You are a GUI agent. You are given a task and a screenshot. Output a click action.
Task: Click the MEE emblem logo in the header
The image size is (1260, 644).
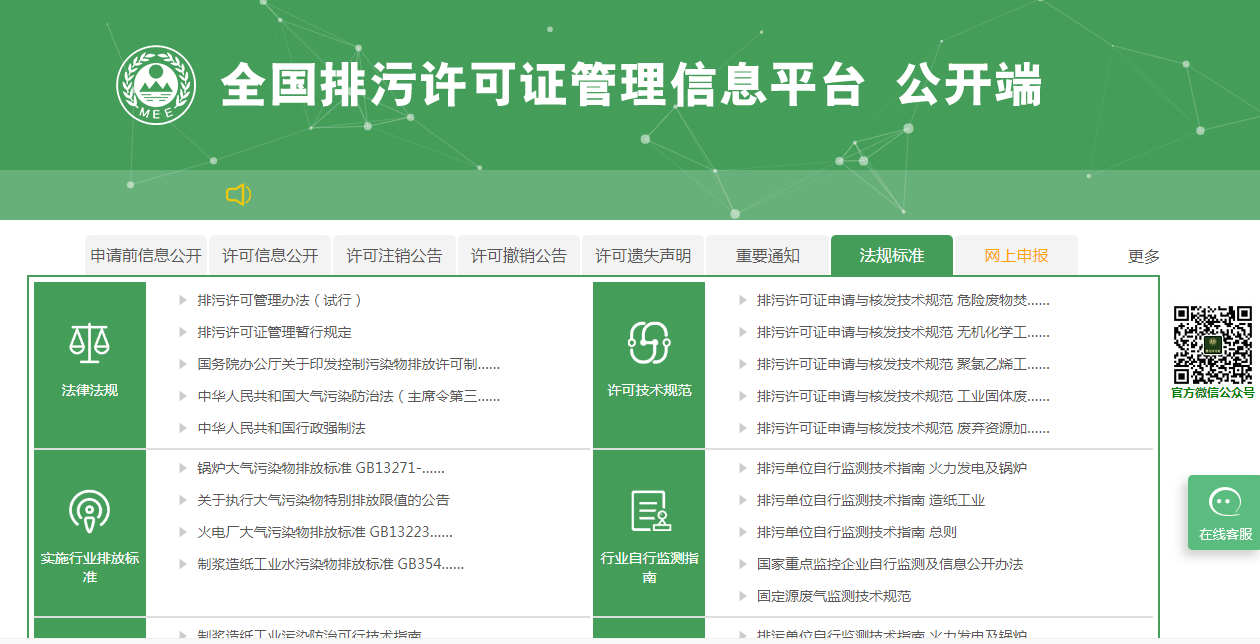pyautogui.click(x=155, y=83)
